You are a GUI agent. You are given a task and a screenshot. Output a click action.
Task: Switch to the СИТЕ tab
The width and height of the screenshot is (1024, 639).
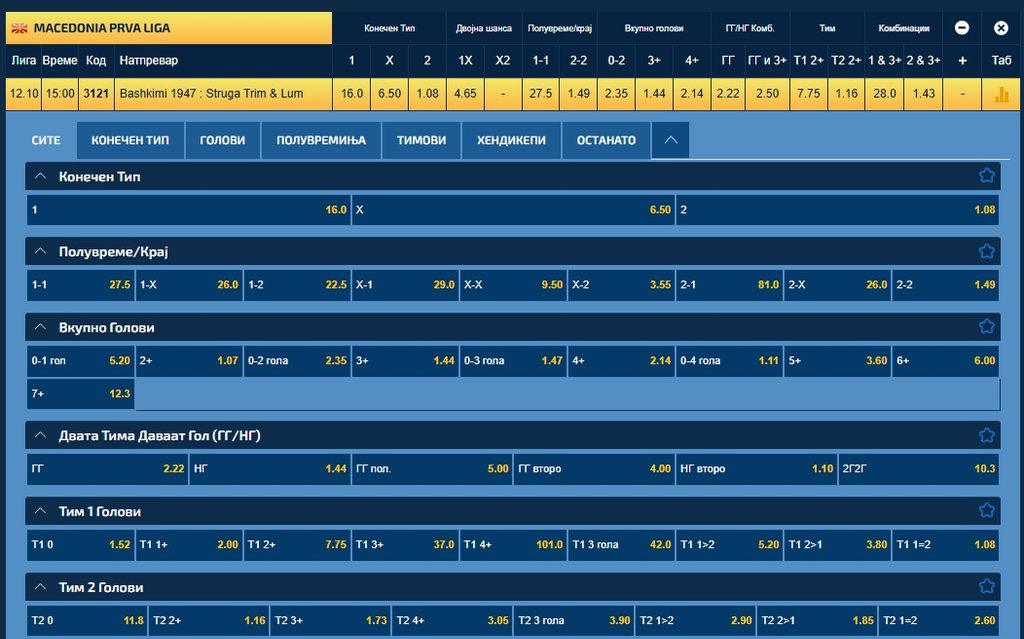pos(46,140)
